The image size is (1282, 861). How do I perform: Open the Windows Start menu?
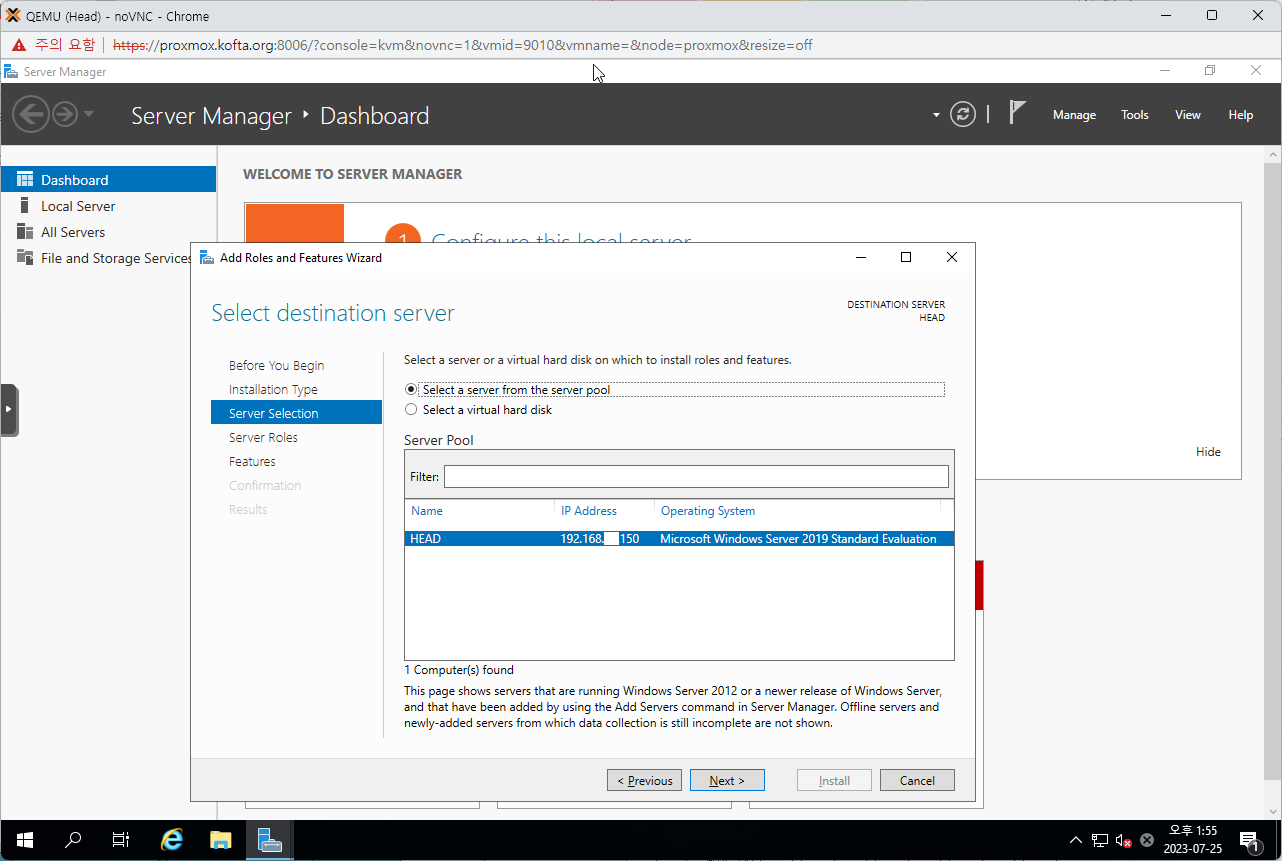(24, 840)
